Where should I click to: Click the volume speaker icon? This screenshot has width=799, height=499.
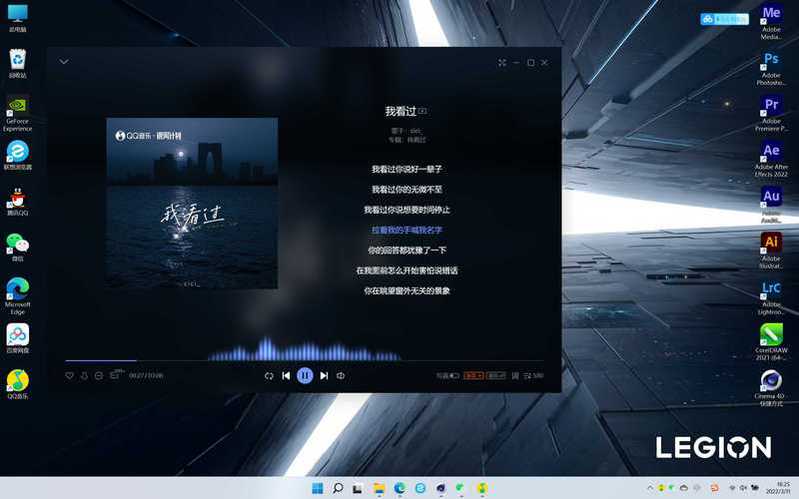341,376
